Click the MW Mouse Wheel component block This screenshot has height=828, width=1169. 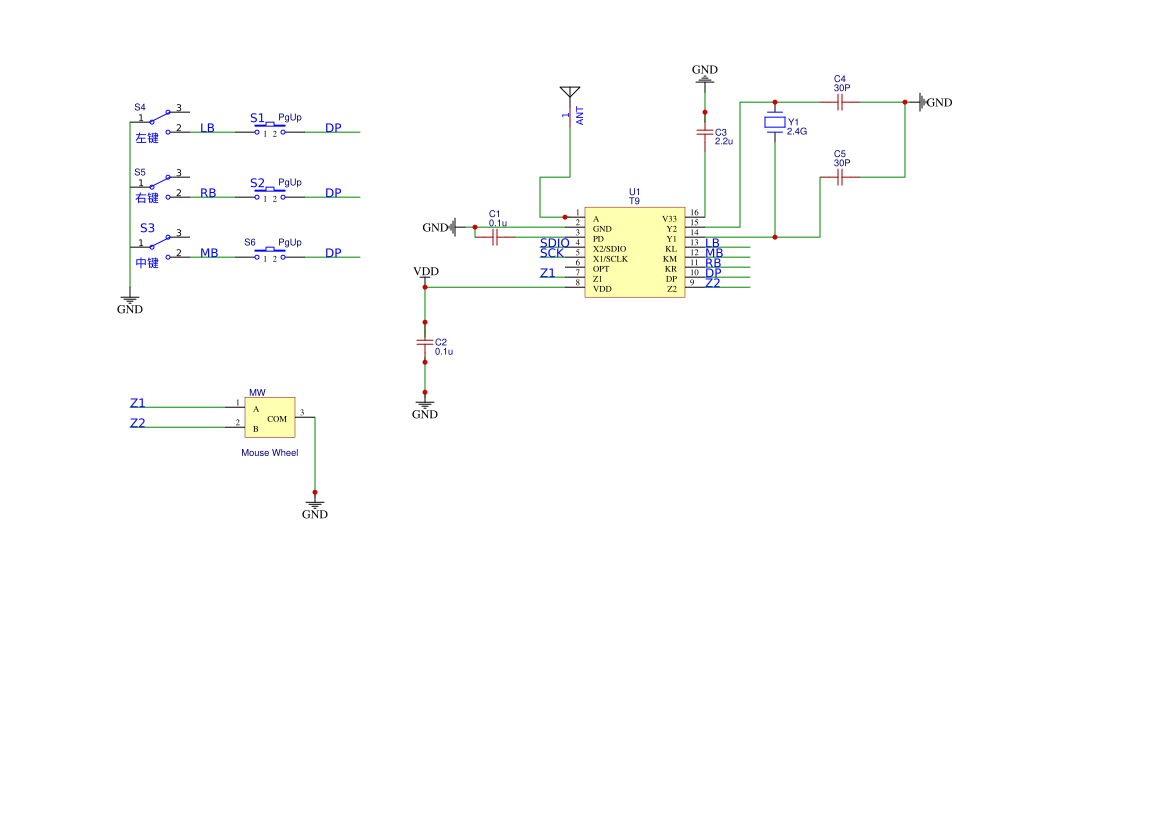[270, 418]
